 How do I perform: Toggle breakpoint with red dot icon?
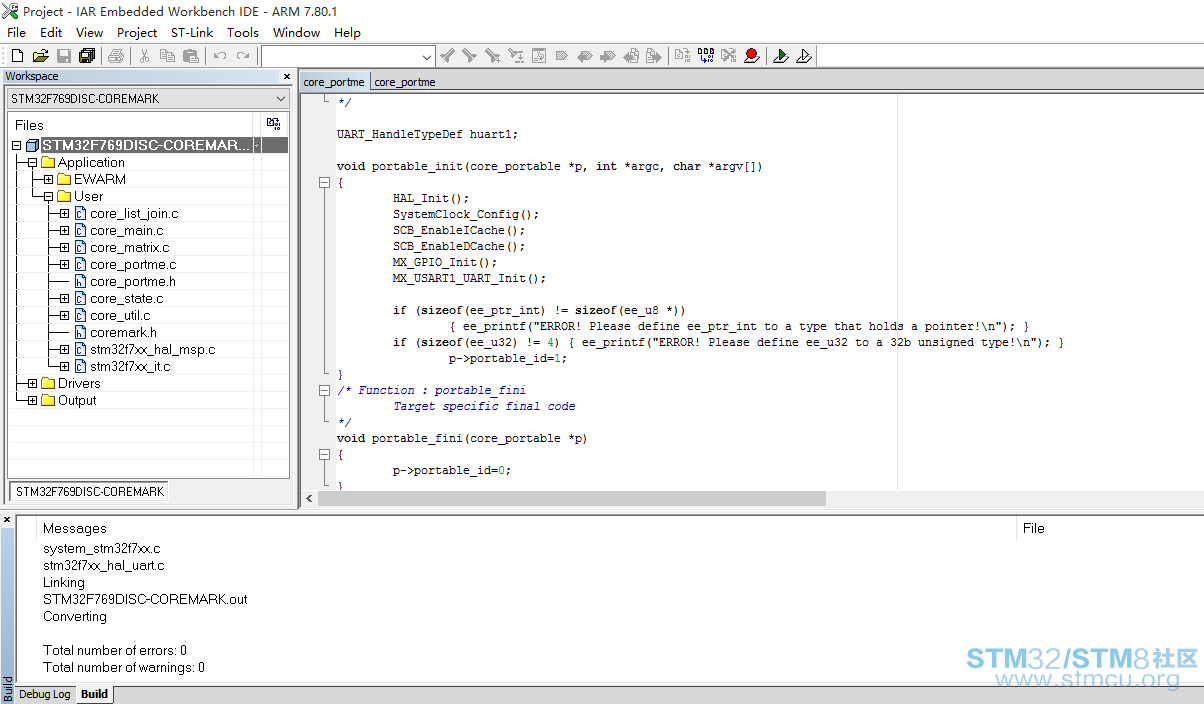coord(752,56)
